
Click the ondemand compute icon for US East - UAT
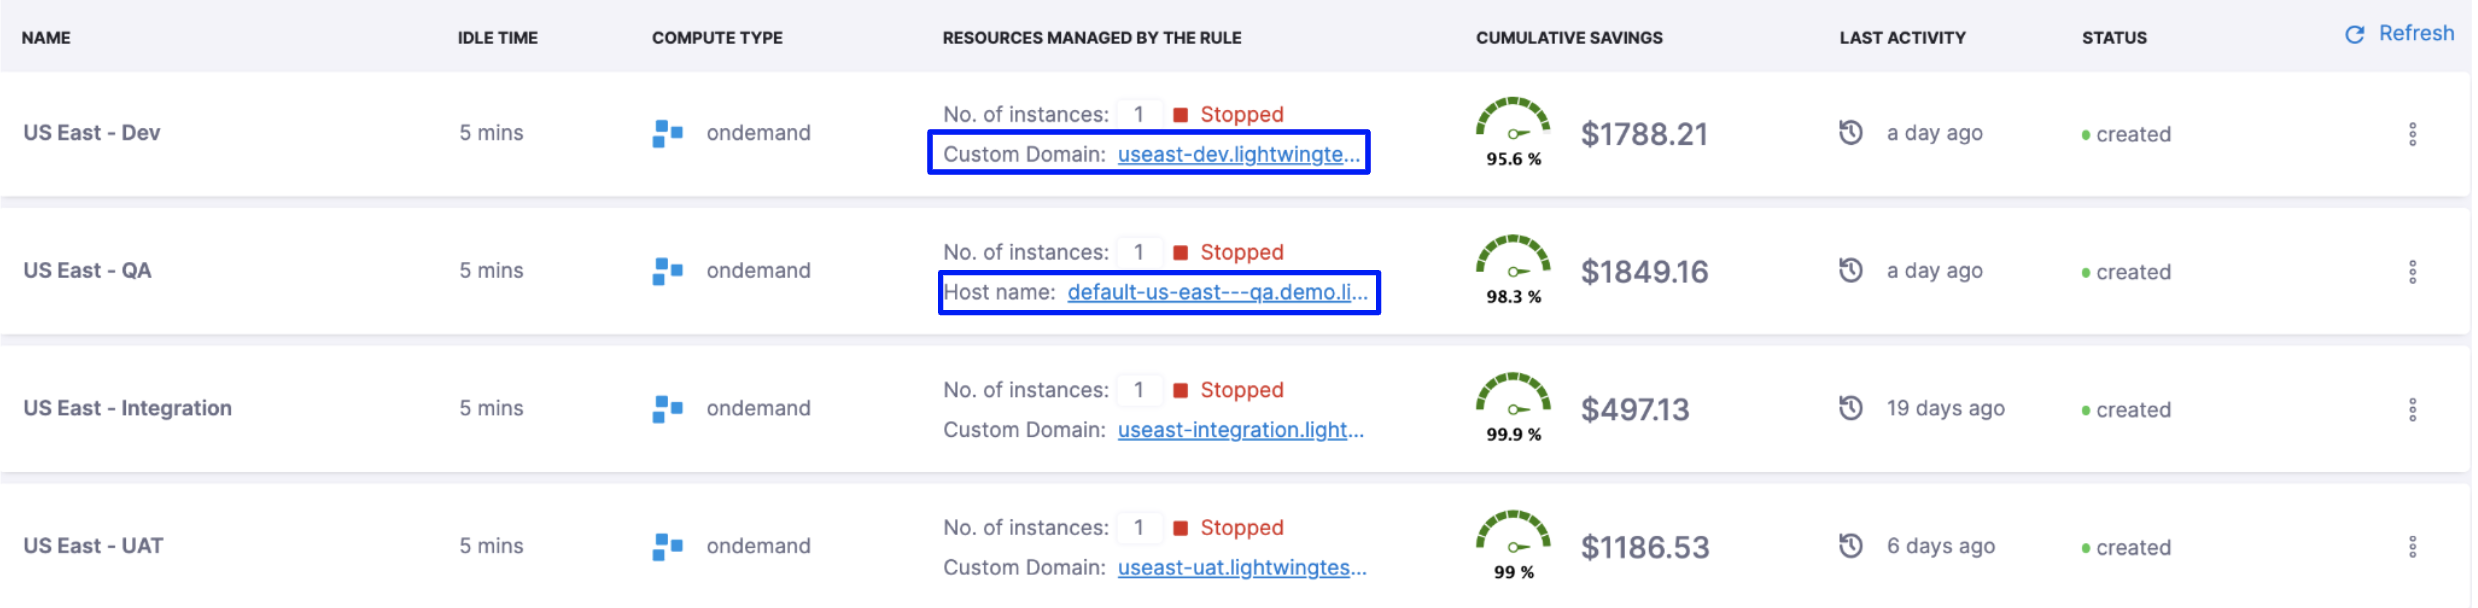[667, 547]
